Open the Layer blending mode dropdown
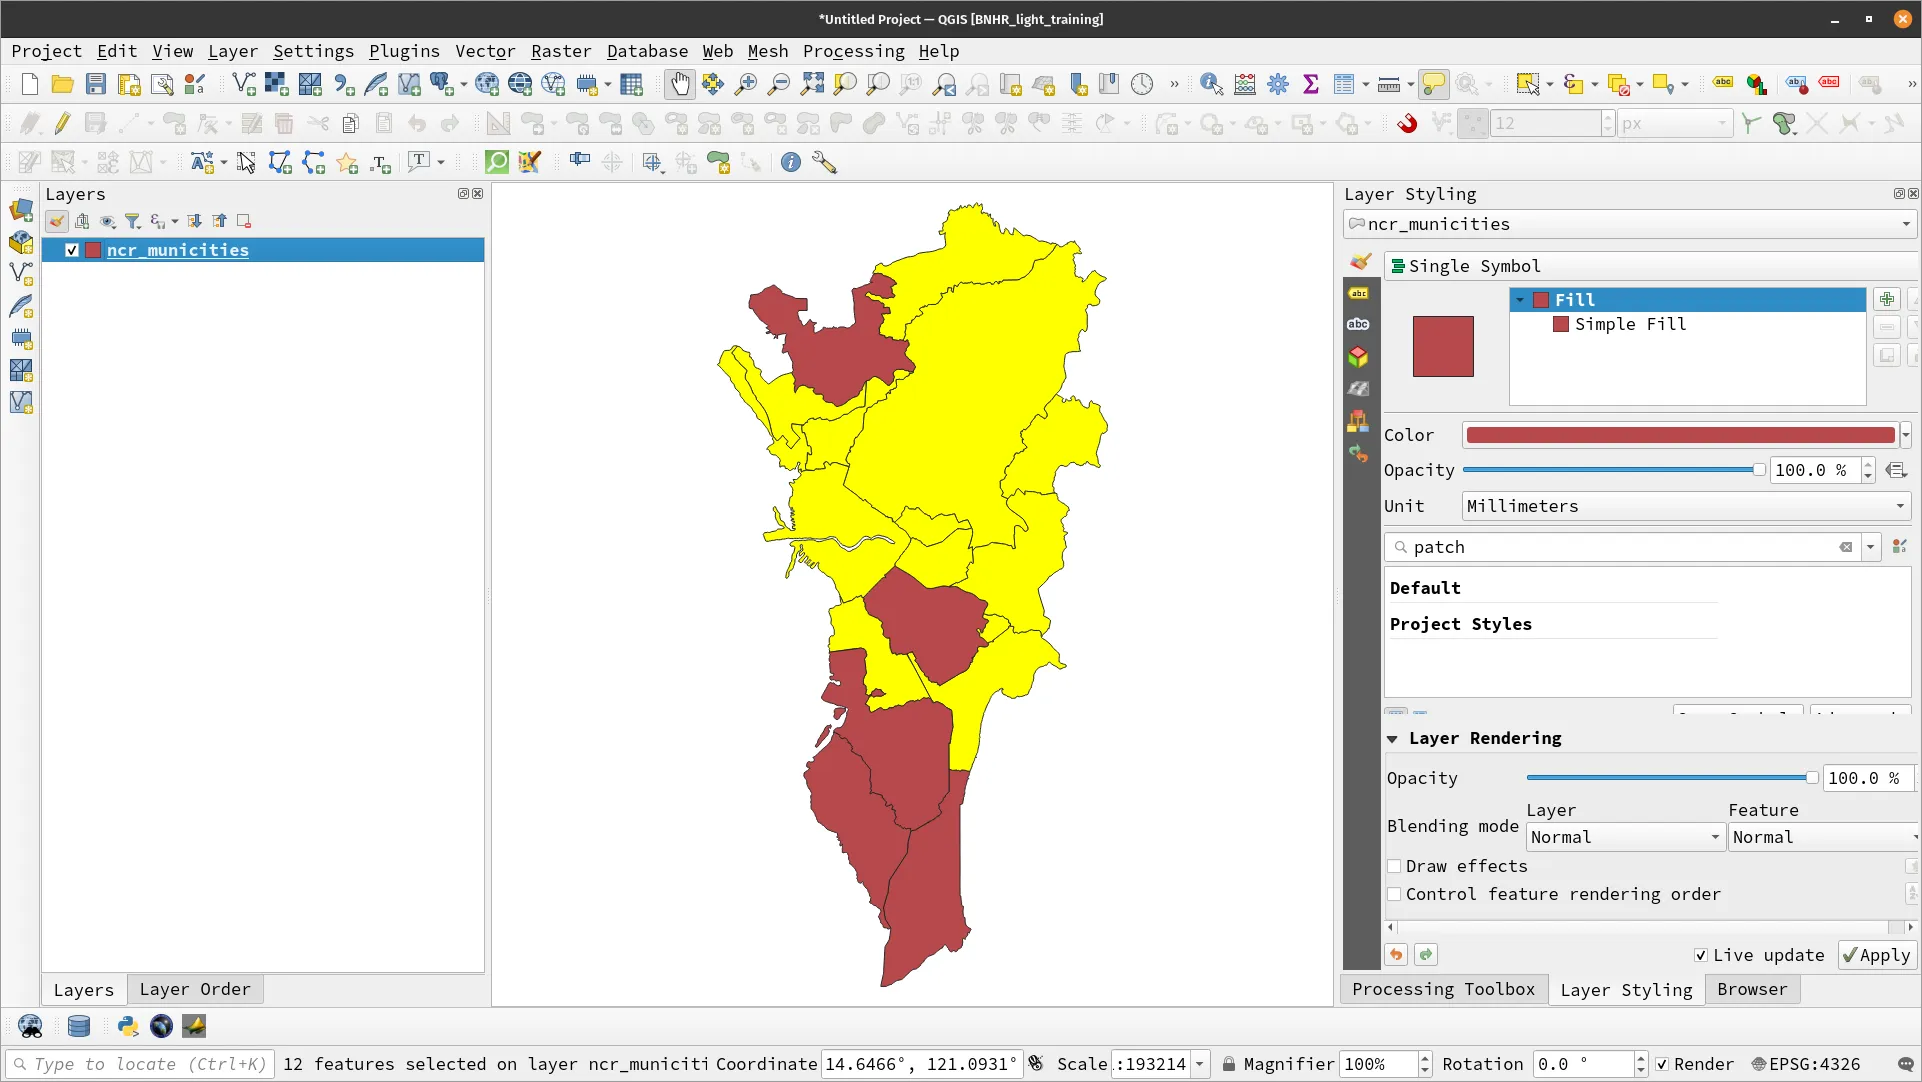 tap(1625, 837)
